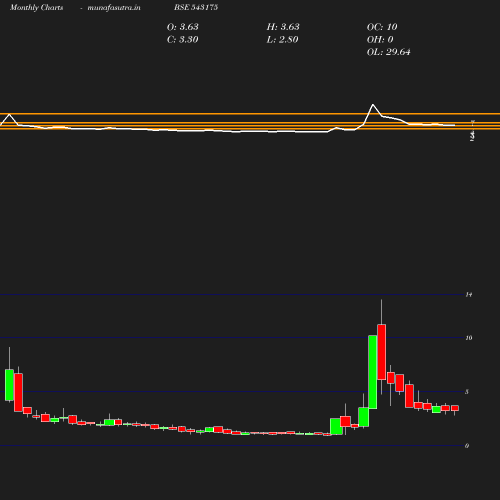Click the 14 price axis label
The height and width of the screenshot is (500, 500).
[x=469, y=295]
